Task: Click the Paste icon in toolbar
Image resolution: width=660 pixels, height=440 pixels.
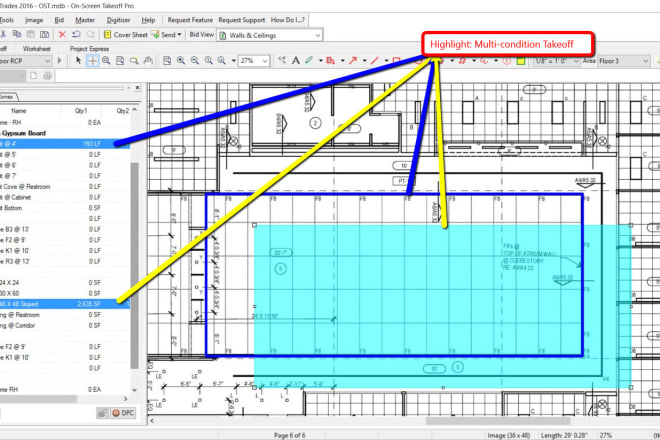Action: 31,35
